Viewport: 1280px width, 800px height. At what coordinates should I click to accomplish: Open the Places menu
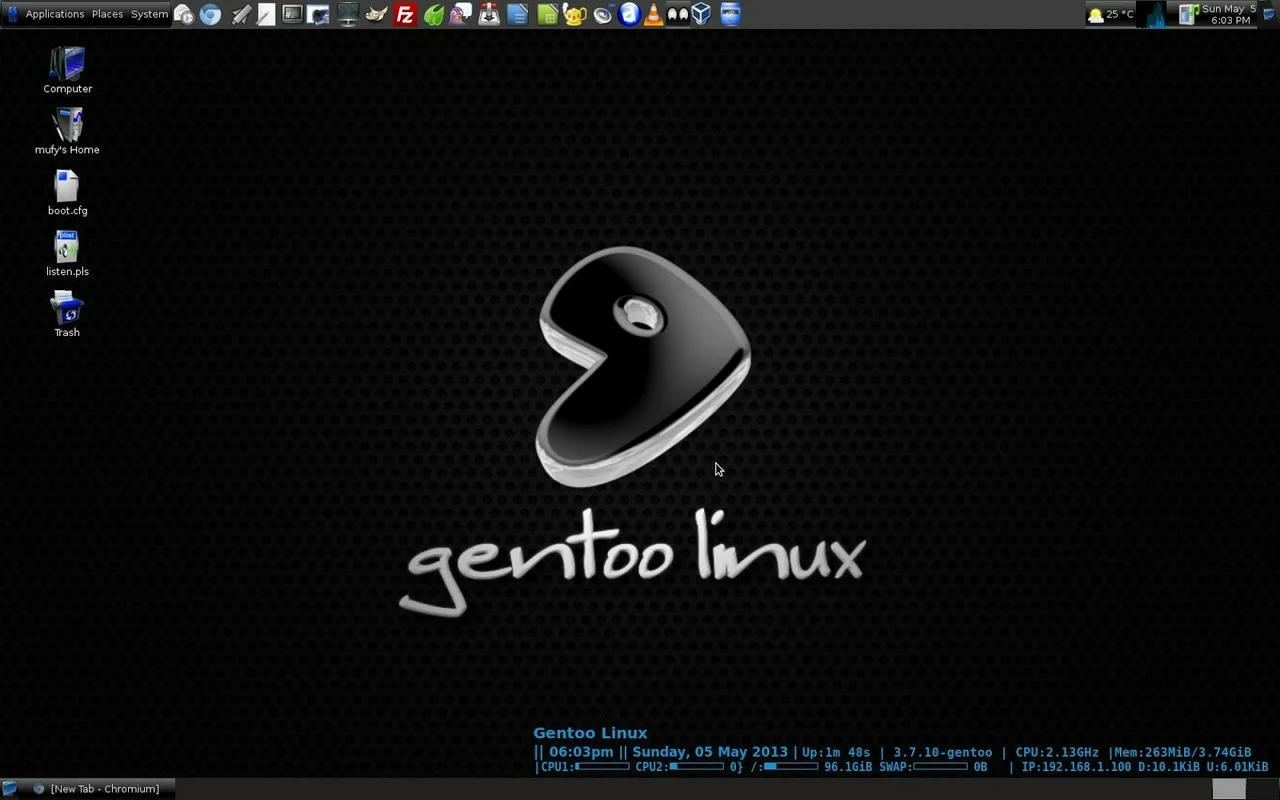[107, 13]
